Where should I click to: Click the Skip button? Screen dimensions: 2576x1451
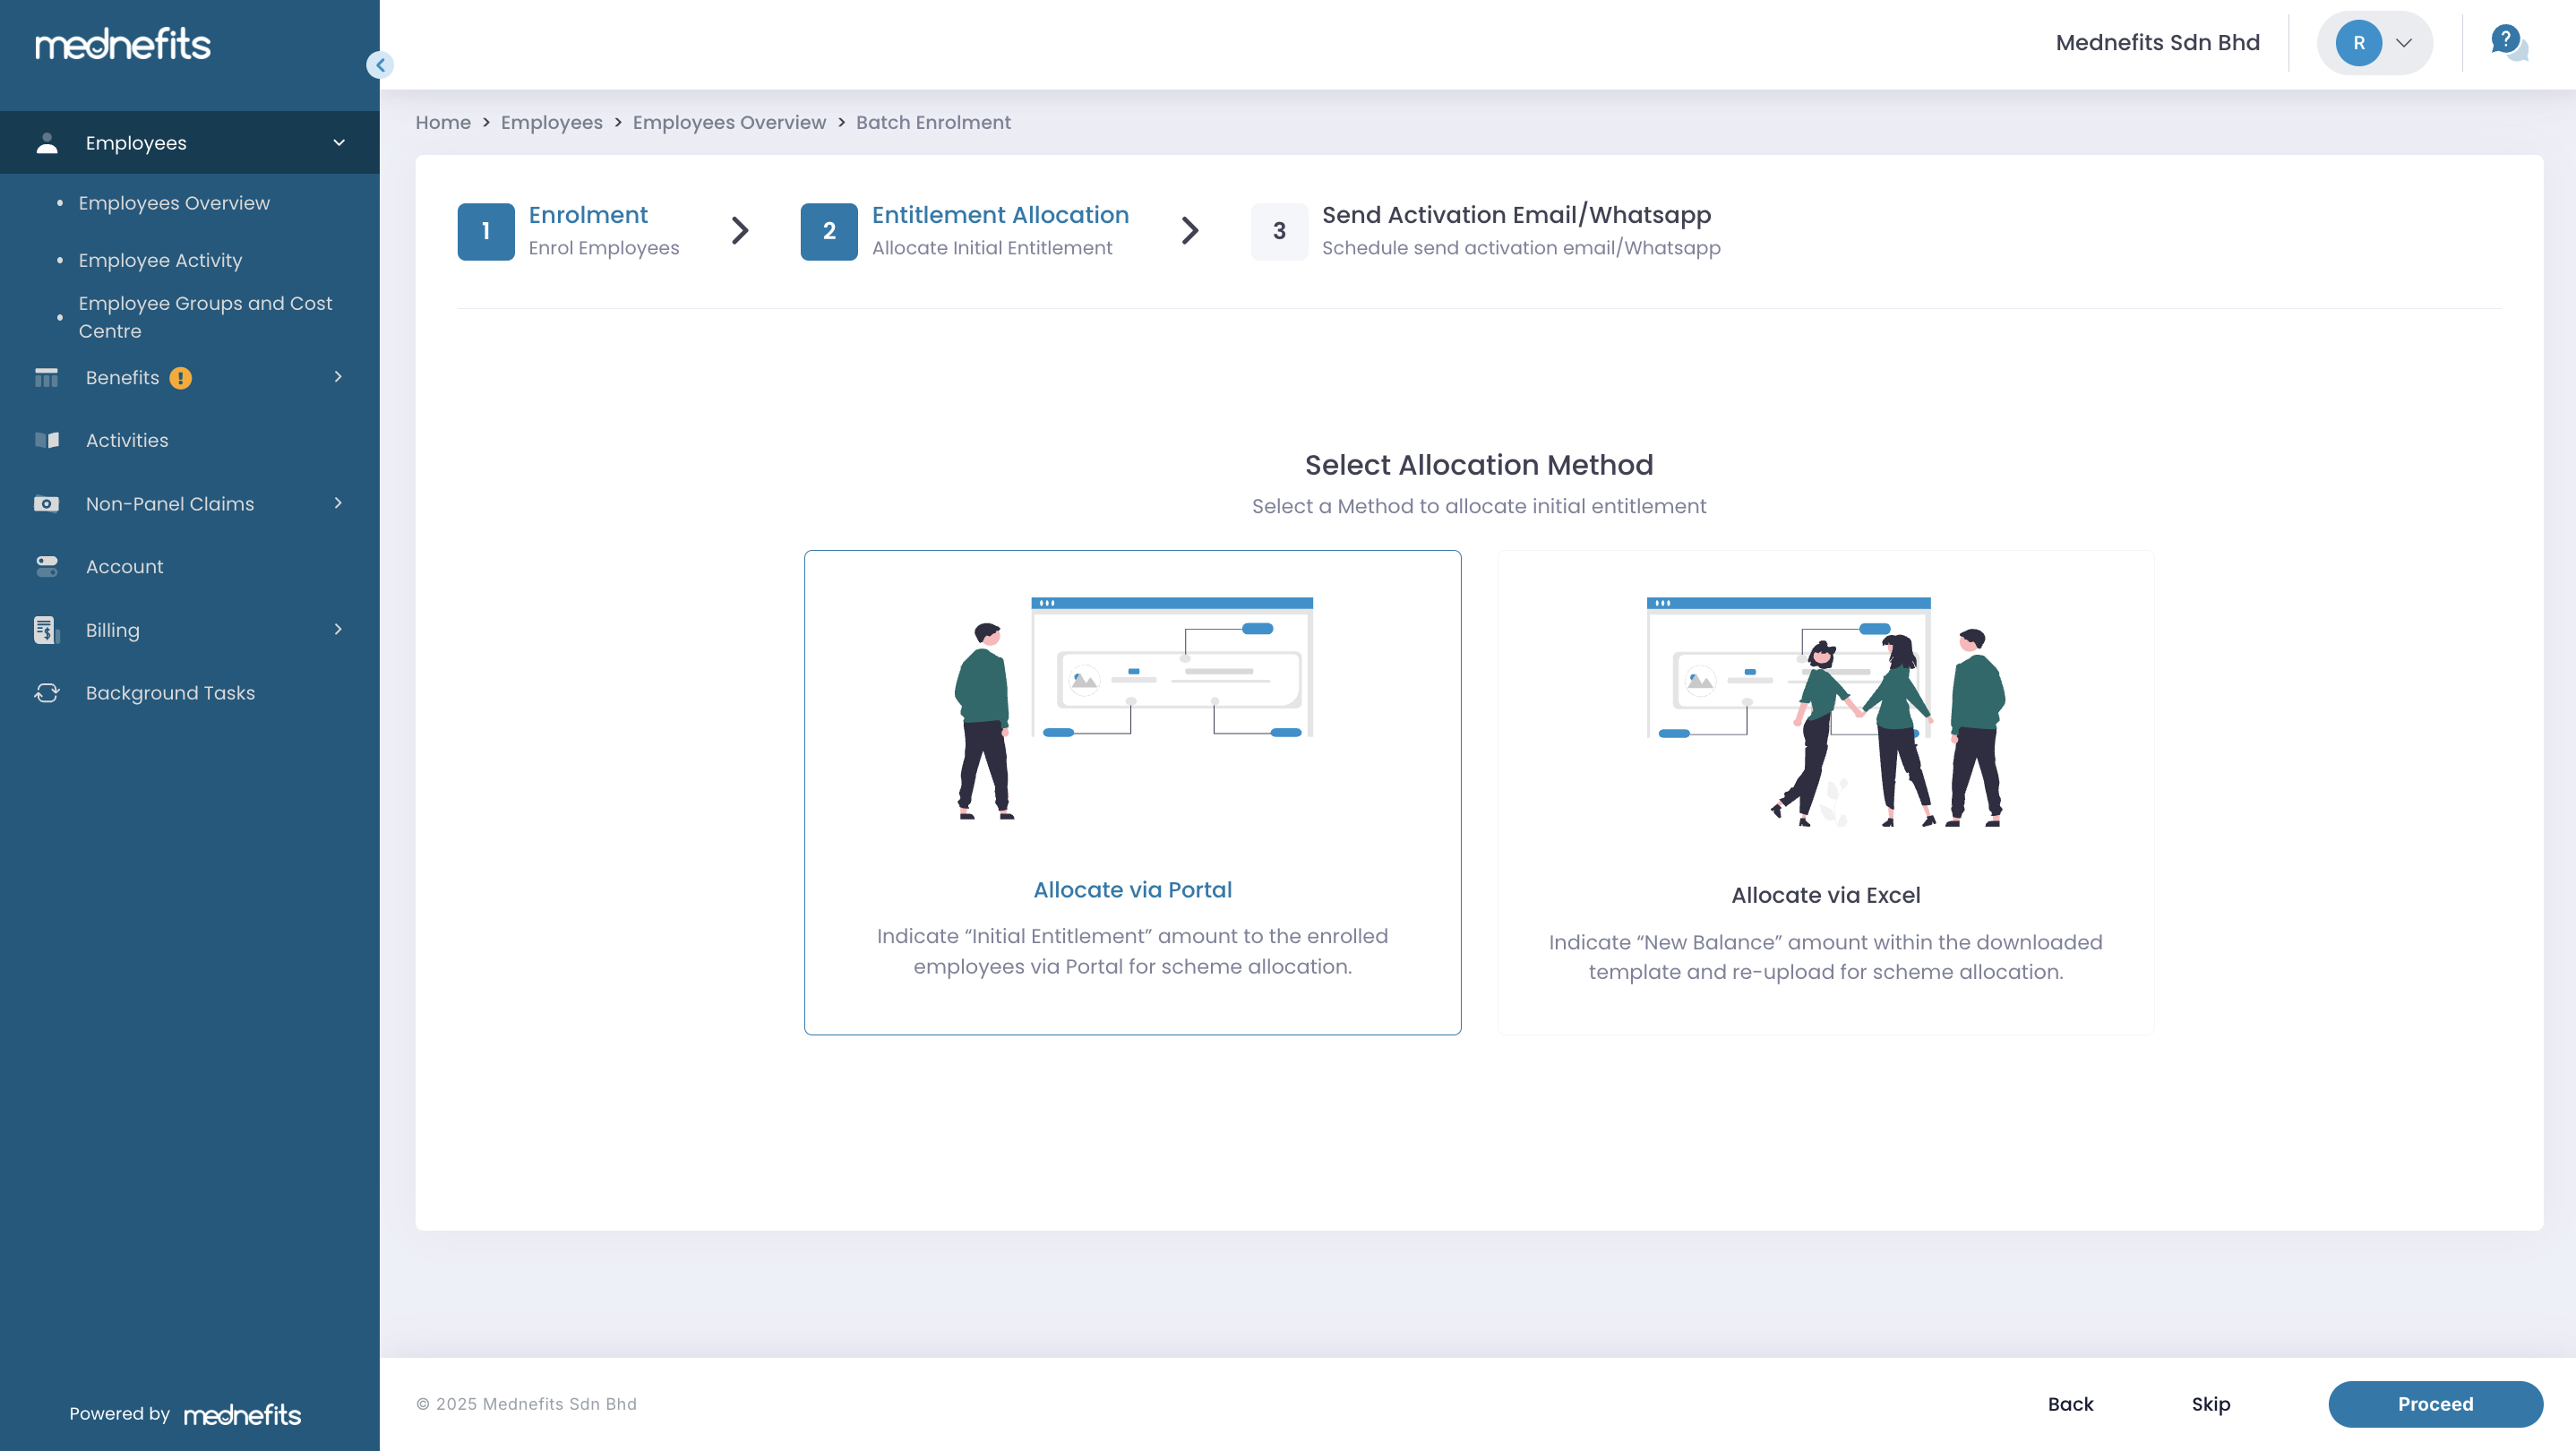(x=2210, y=1404)
